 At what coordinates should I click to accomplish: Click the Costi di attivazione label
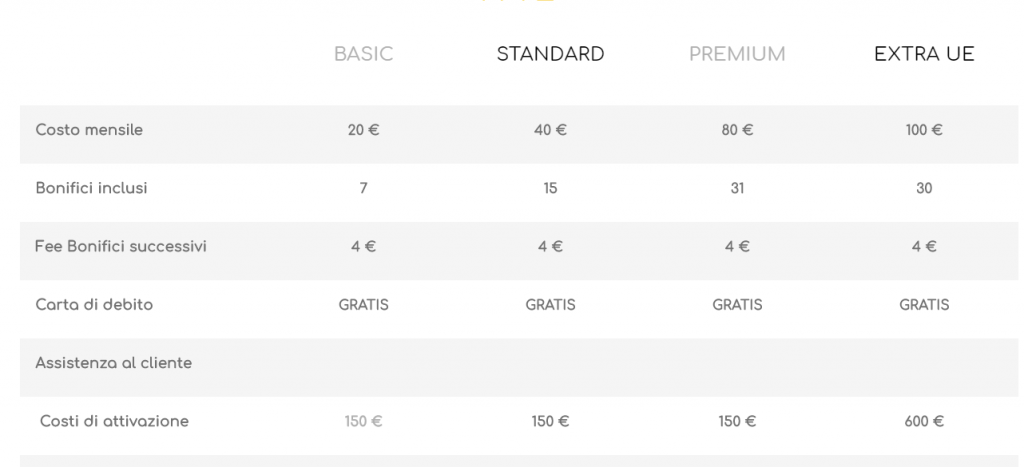[x=114, y=421]
